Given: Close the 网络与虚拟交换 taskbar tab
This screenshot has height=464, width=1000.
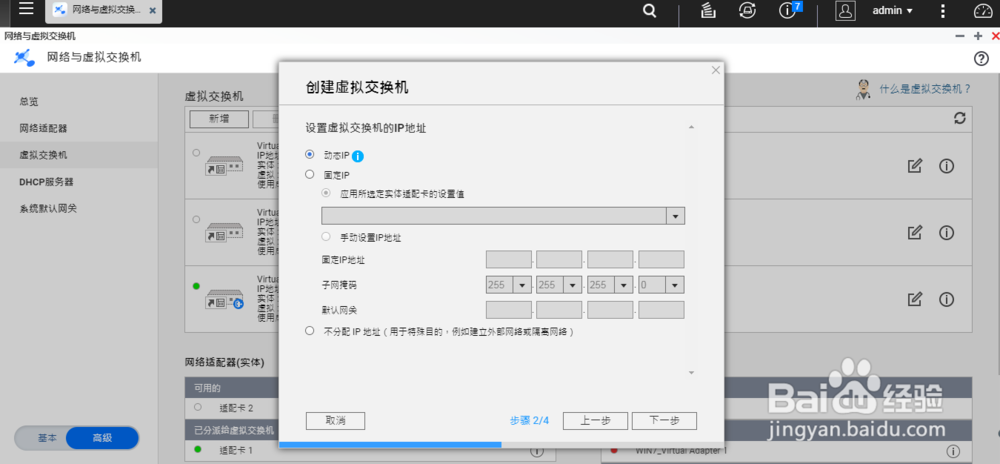Looking at the screenshot, I should click(x=152, y=11).
